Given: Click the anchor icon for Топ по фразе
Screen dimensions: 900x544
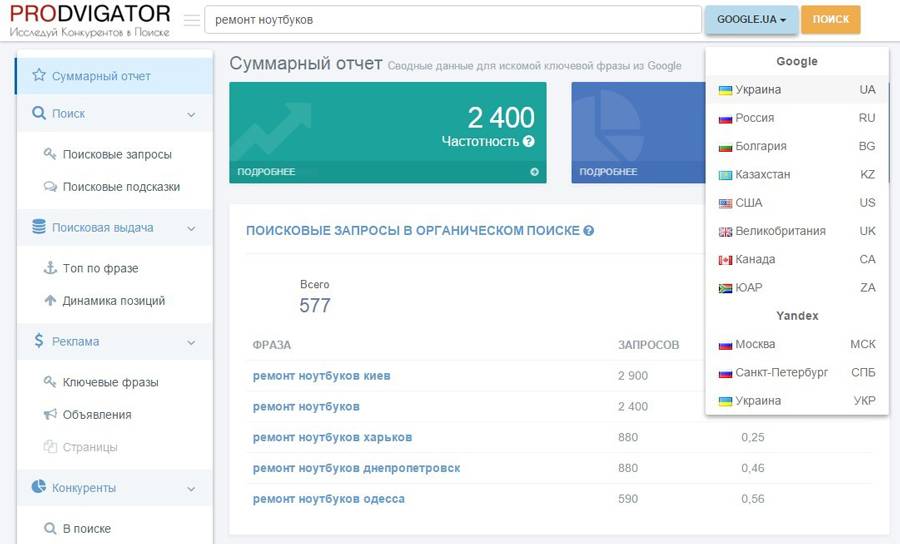Looking at the screenshot, I should click(51, 267).
